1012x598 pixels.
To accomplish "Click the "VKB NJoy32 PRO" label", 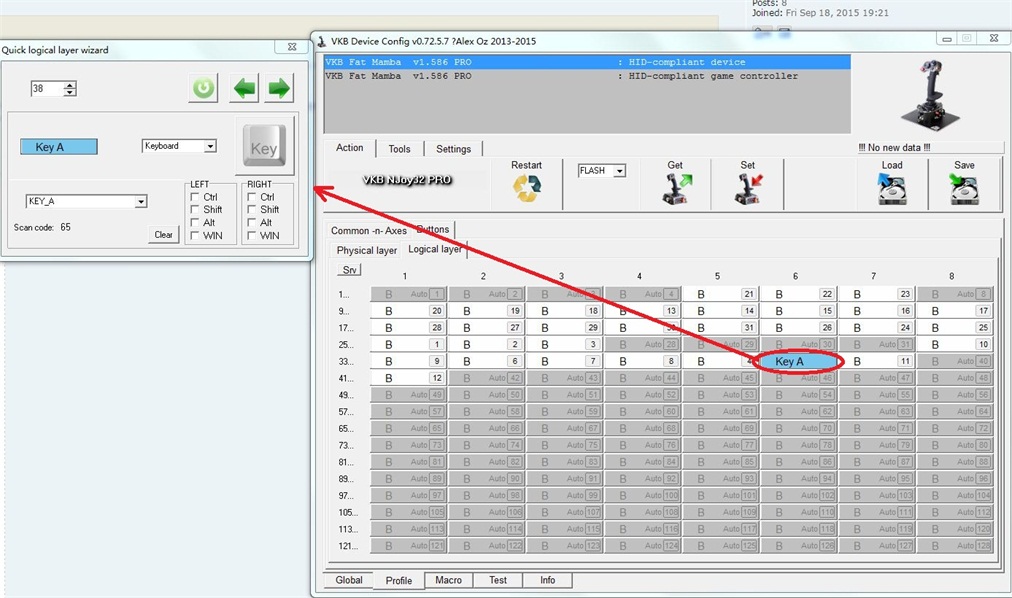I will [407, 180].
